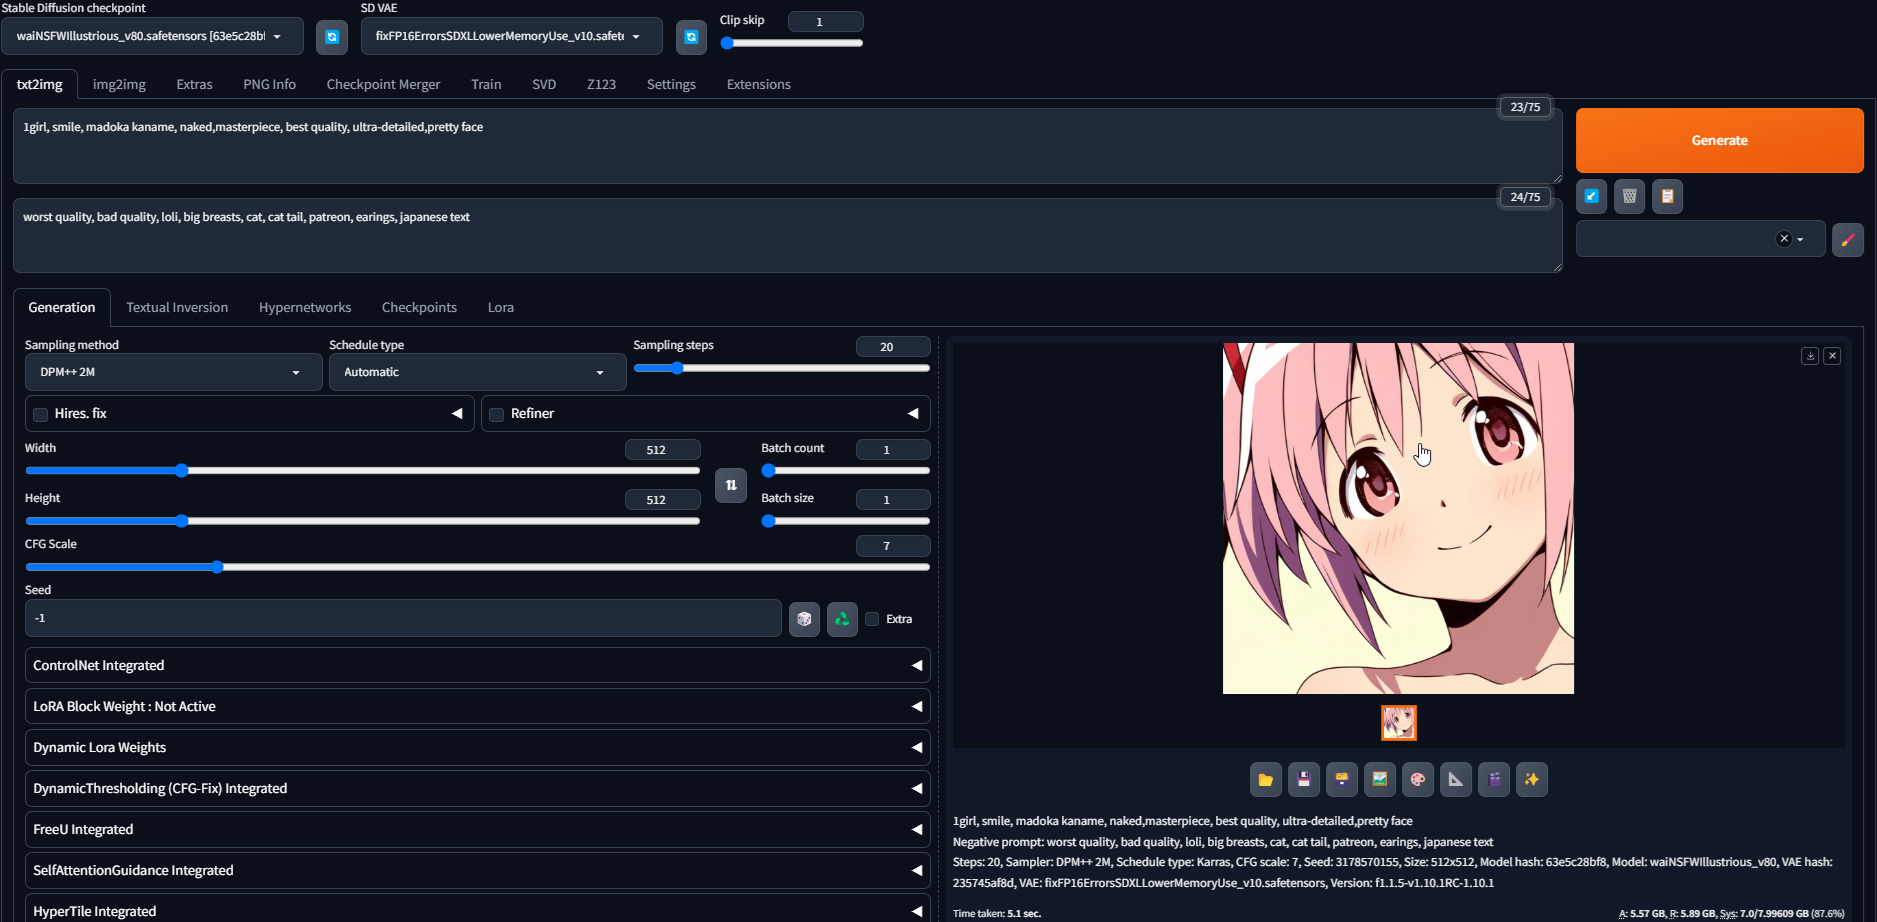Switch to the Hypernetworks tab
The image size is (1877, 922).
coord(305,307)
